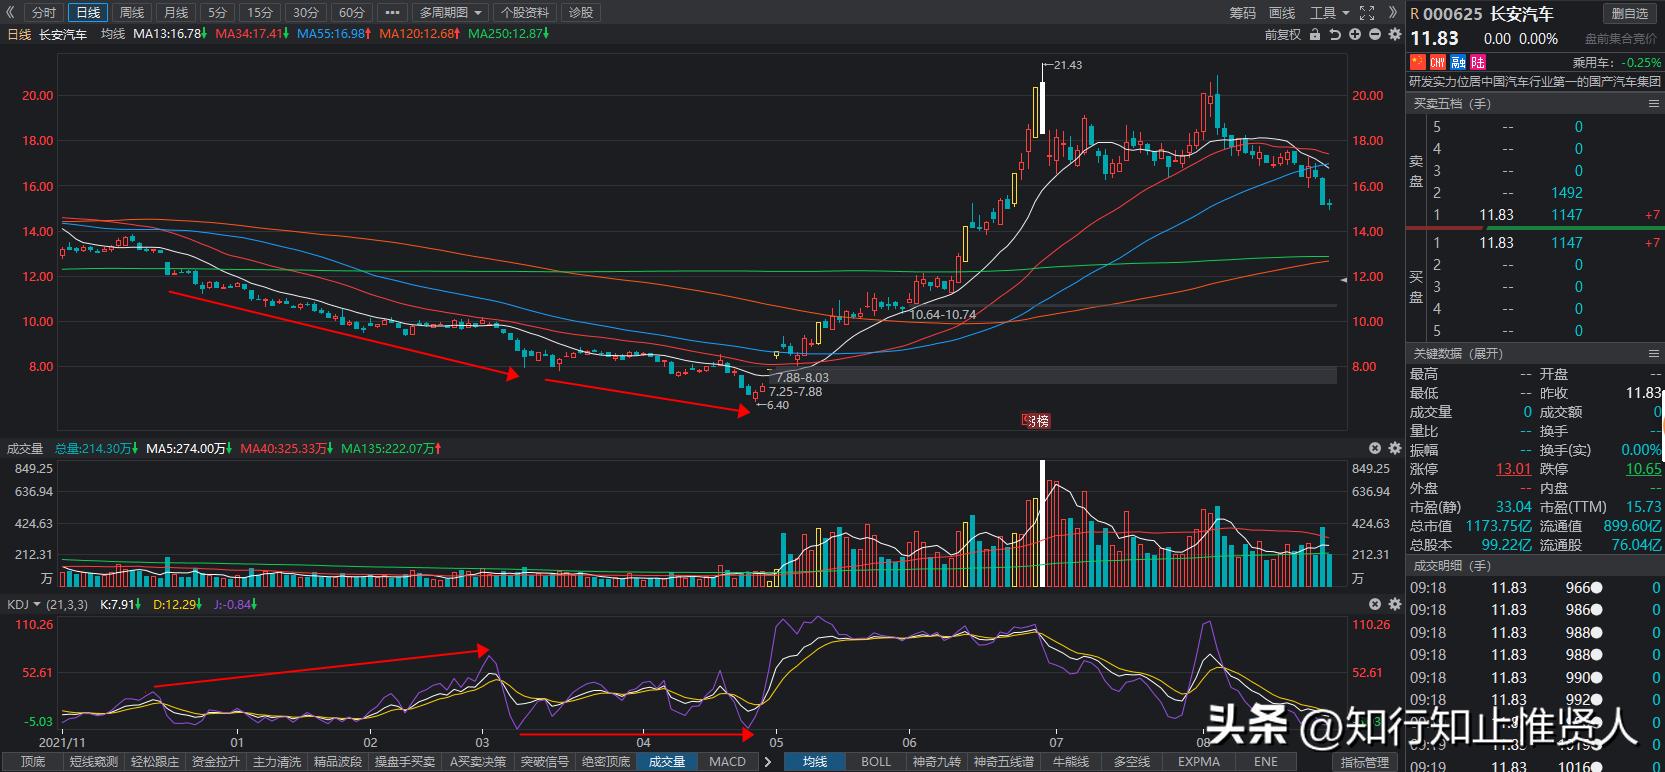
Task: Click the 买卖五档 panel menu icon
Action: [x=1653, y=103]
